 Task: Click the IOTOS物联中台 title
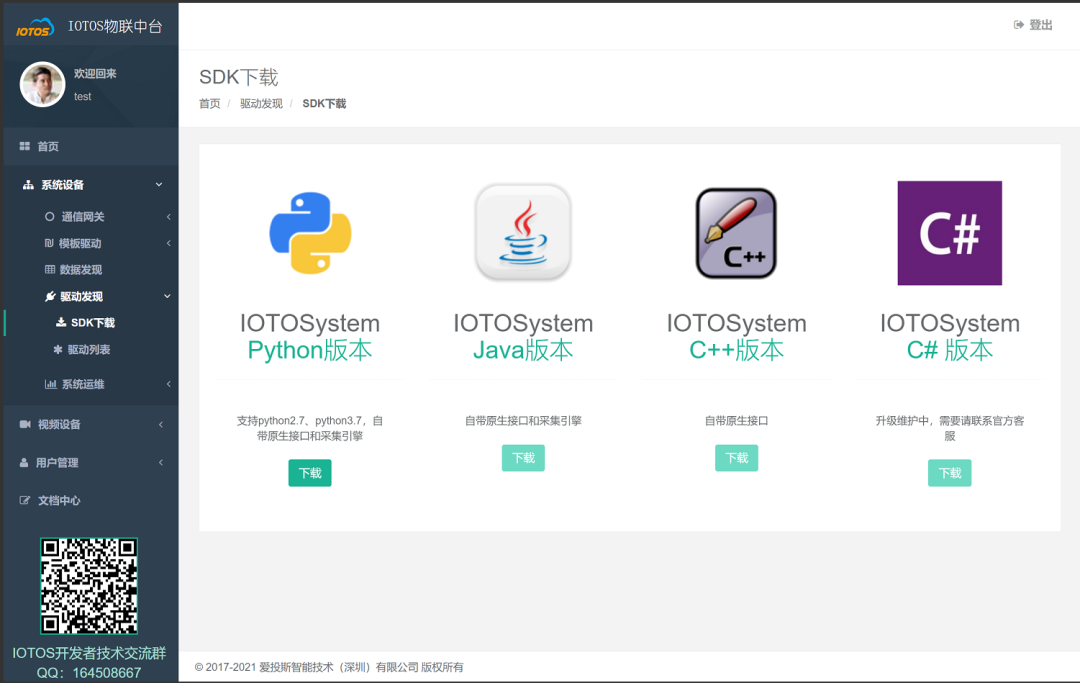[x=115, y=26]
